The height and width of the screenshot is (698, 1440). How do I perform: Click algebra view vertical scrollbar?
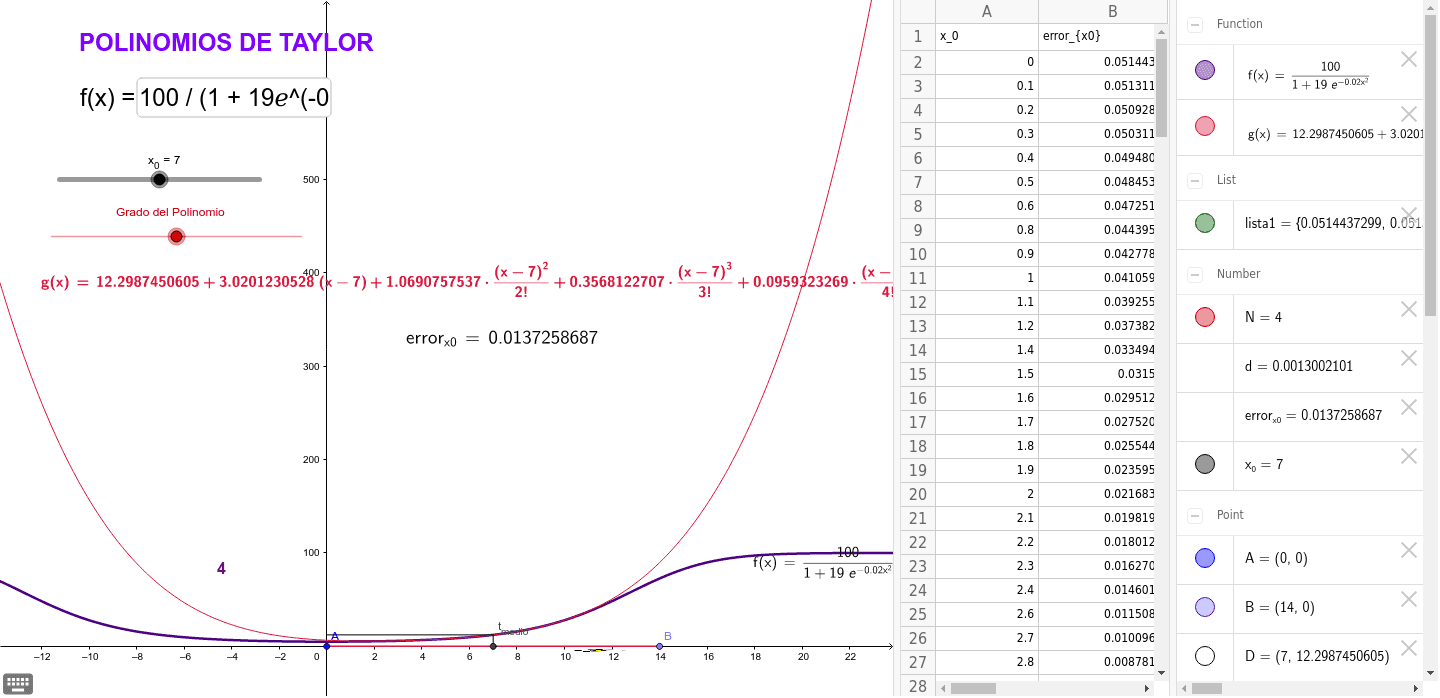[x=1430, y=165]
